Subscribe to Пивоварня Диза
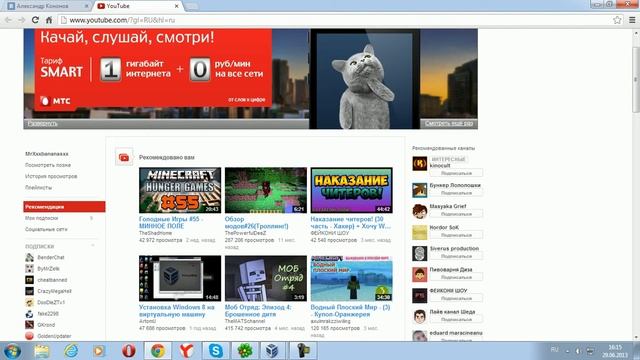The image size is (640, 360). [x=456, y=277]
